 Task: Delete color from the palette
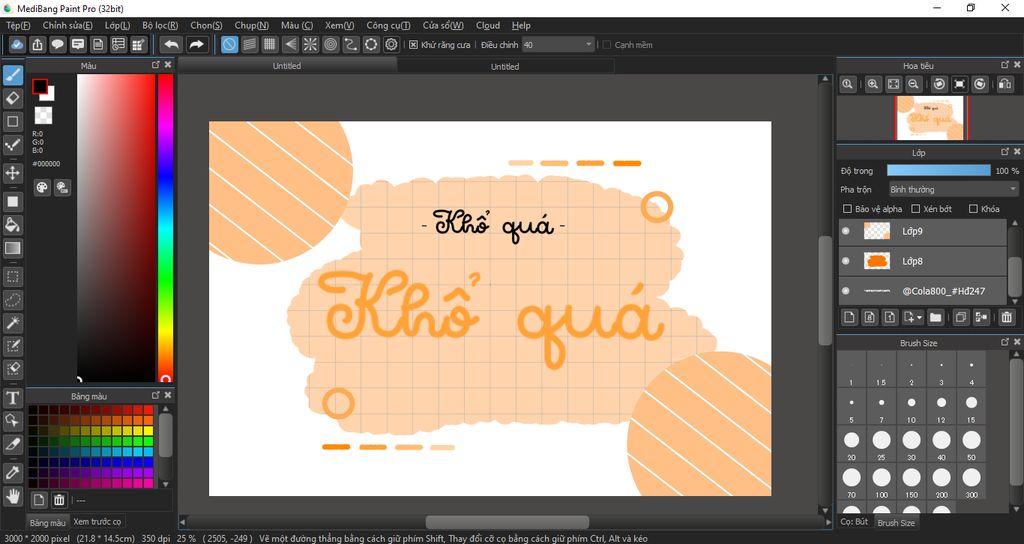(59, 500)
